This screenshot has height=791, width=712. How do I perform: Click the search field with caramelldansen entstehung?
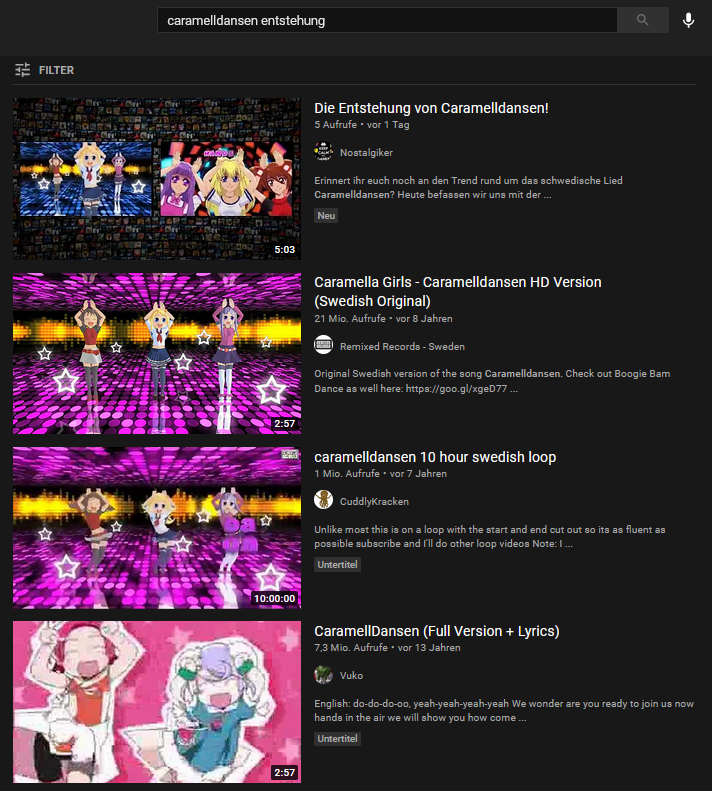coord(387,20)
